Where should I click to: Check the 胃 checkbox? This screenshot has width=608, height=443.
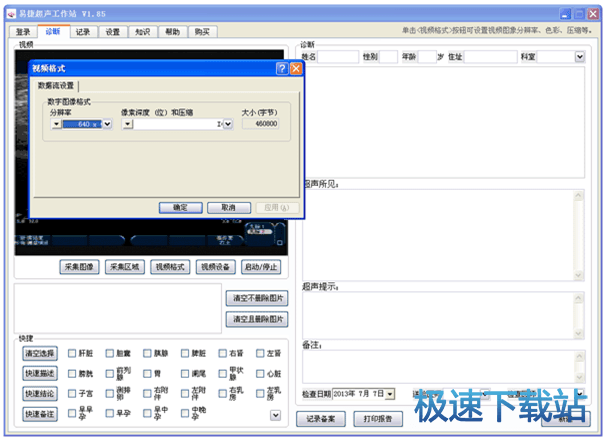[147, 374]
